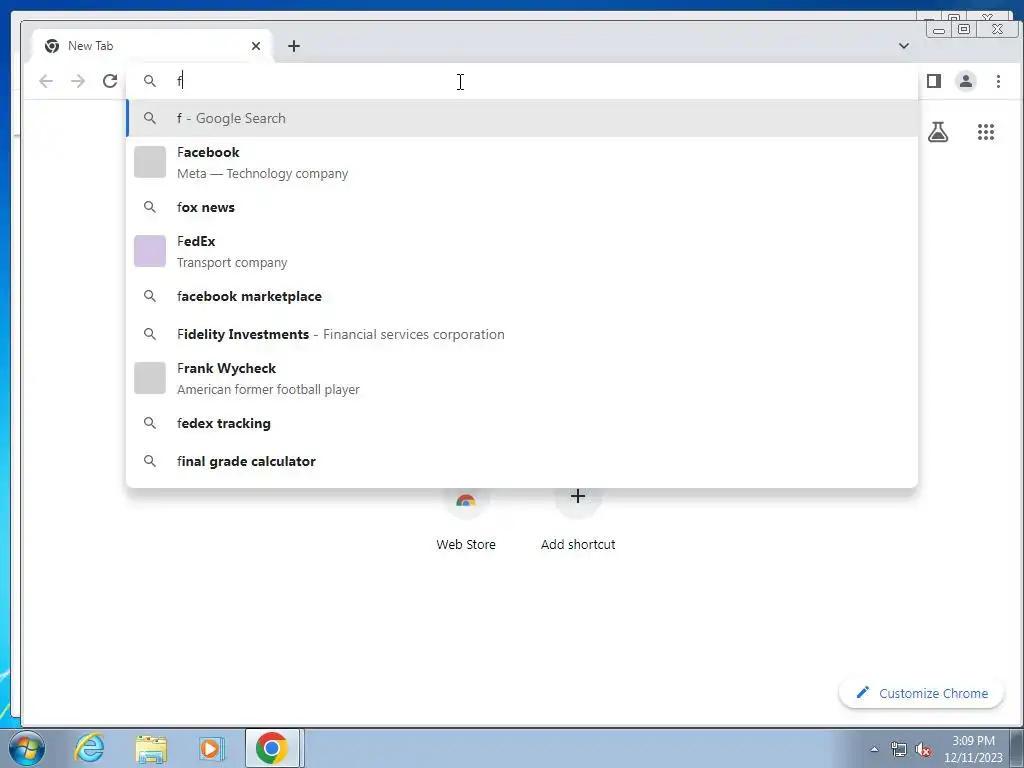Click the purple FedEx thumbnail

(x=150, y=251)
